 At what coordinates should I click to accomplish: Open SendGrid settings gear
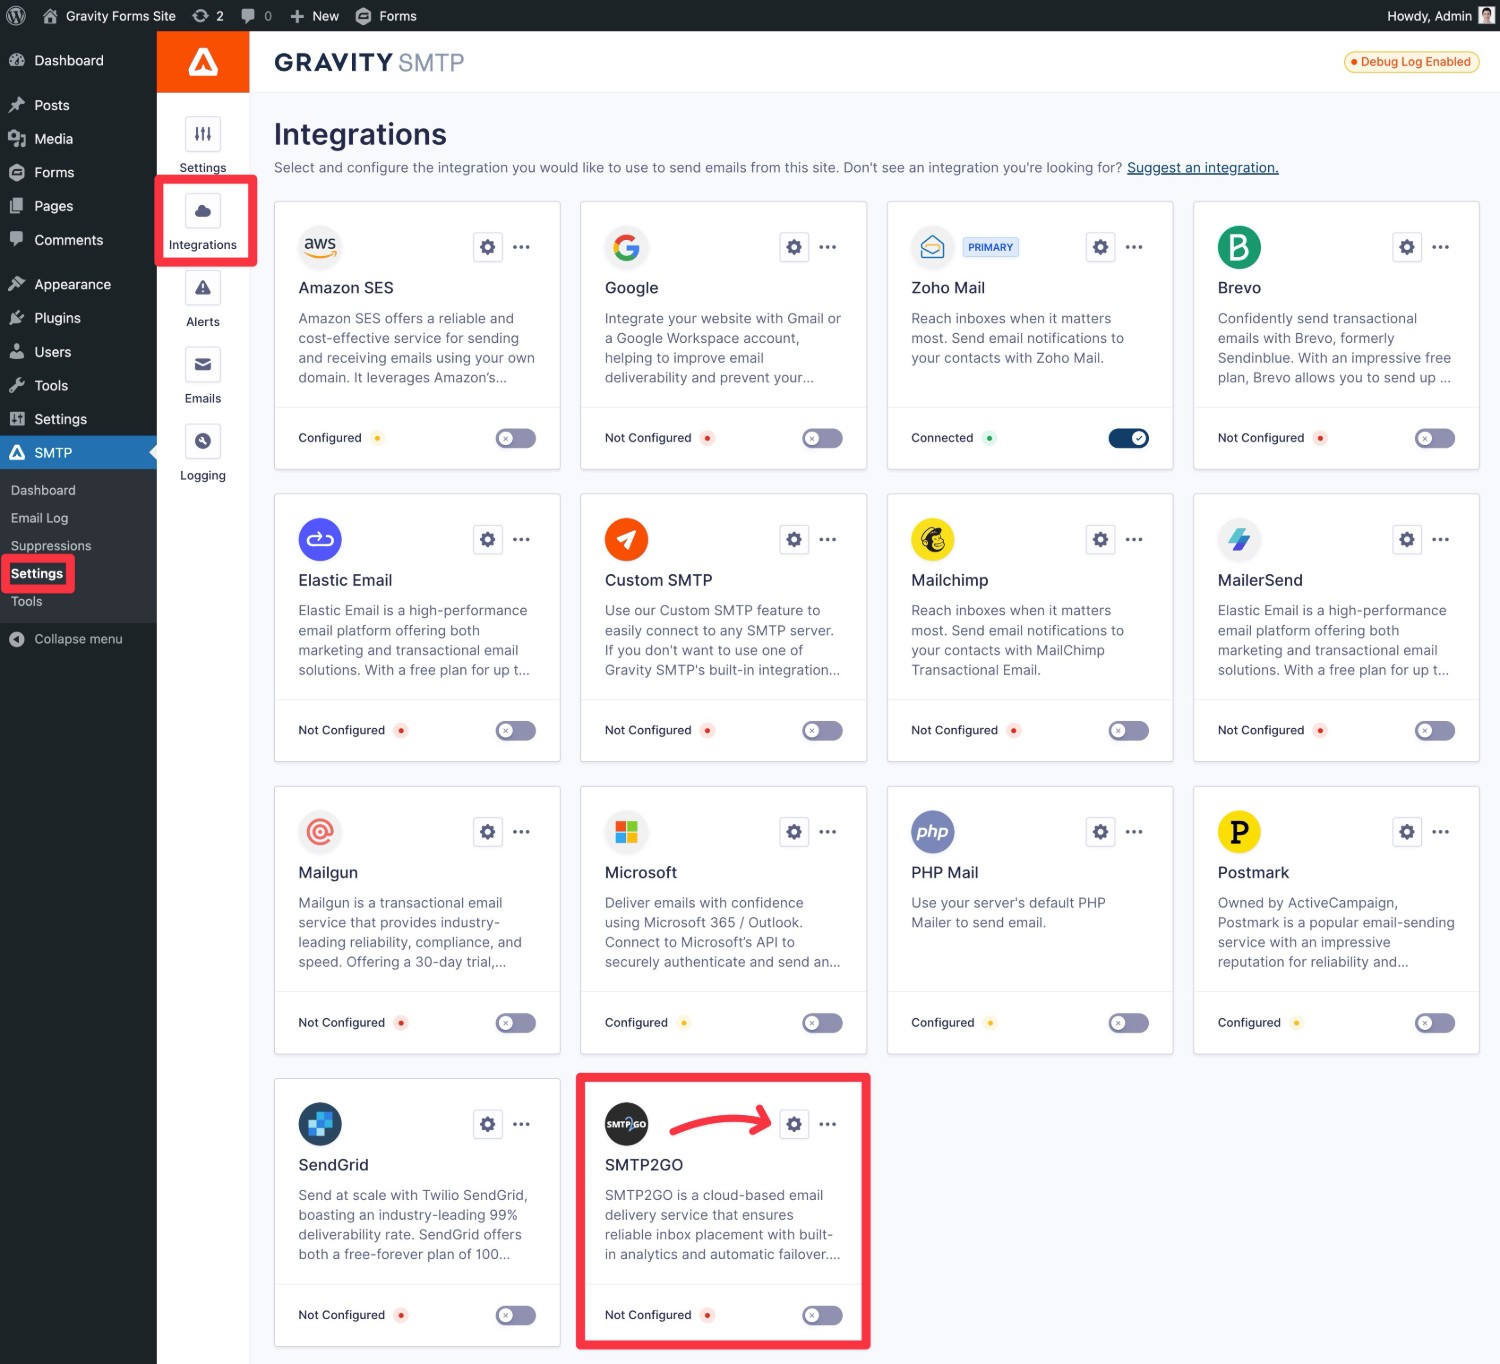pos(487,1124)
